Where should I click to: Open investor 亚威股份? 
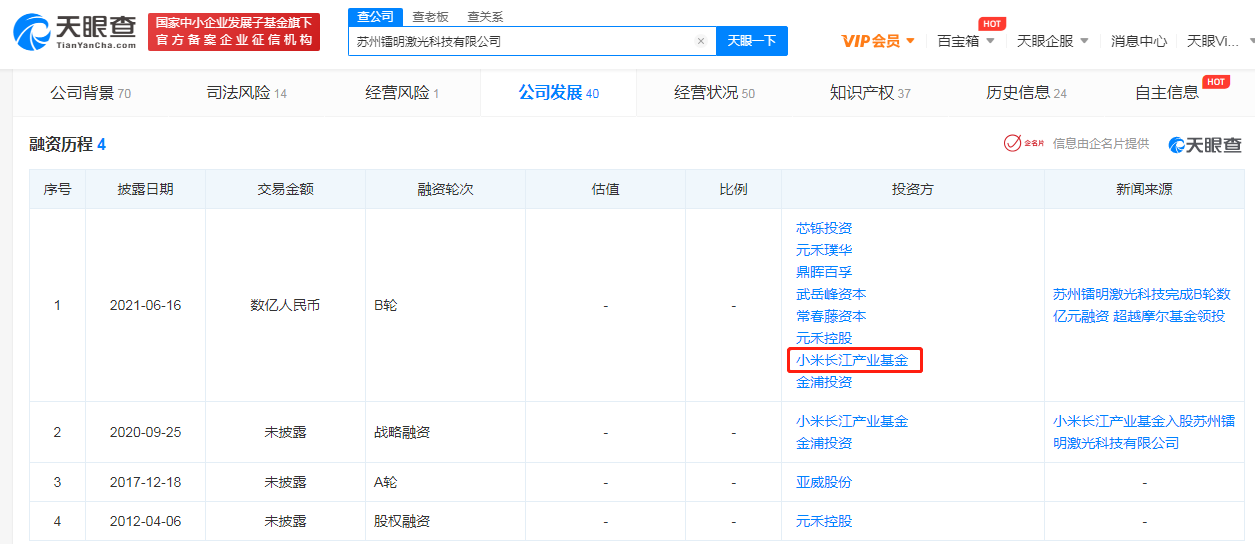[x=824, y=482]
